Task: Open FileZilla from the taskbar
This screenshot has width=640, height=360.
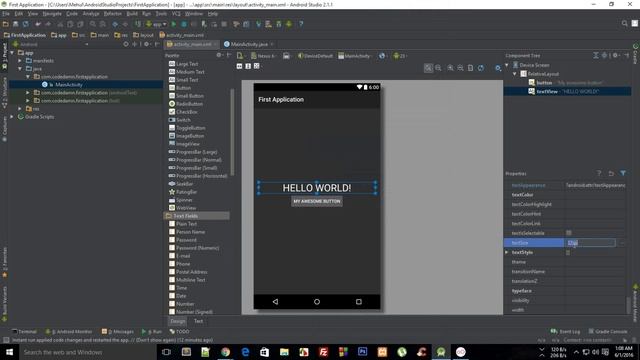Action: click(x=323, y=352)
